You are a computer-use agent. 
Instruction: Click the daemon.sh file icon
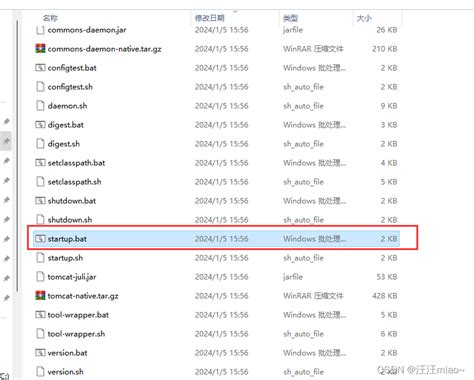(40, 106)
